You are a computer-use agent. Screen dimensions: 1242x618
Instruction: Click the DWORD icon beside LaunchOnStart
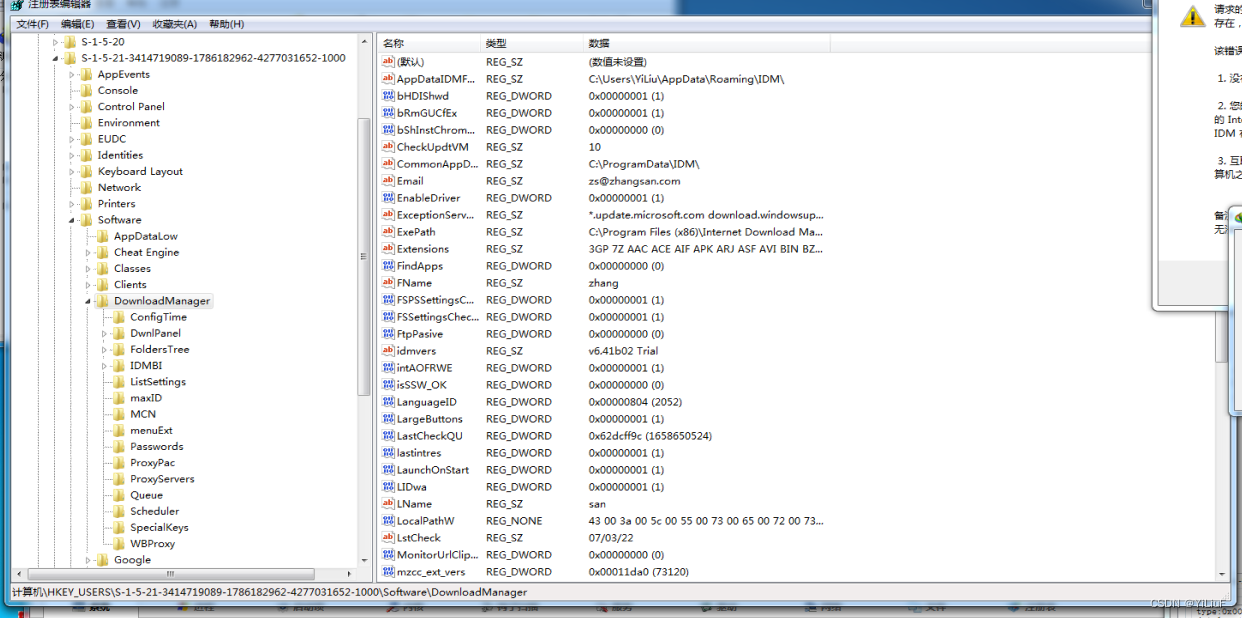point(389,470)
